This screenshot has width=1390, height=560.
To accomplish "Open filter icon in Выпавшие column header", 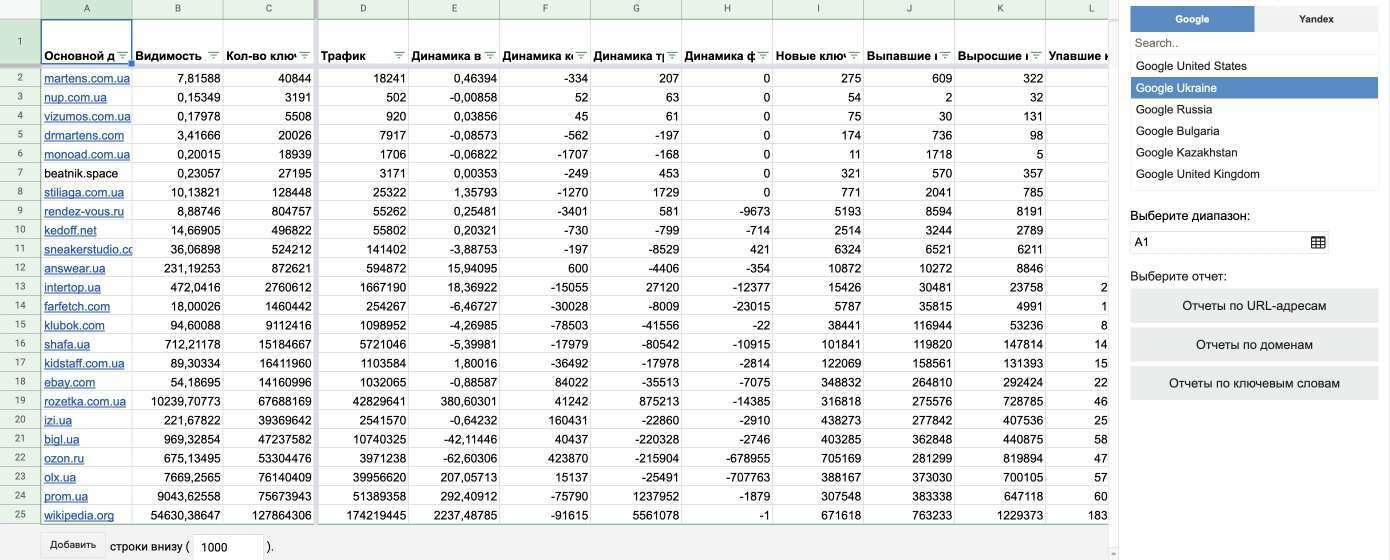I will [945, 56].
